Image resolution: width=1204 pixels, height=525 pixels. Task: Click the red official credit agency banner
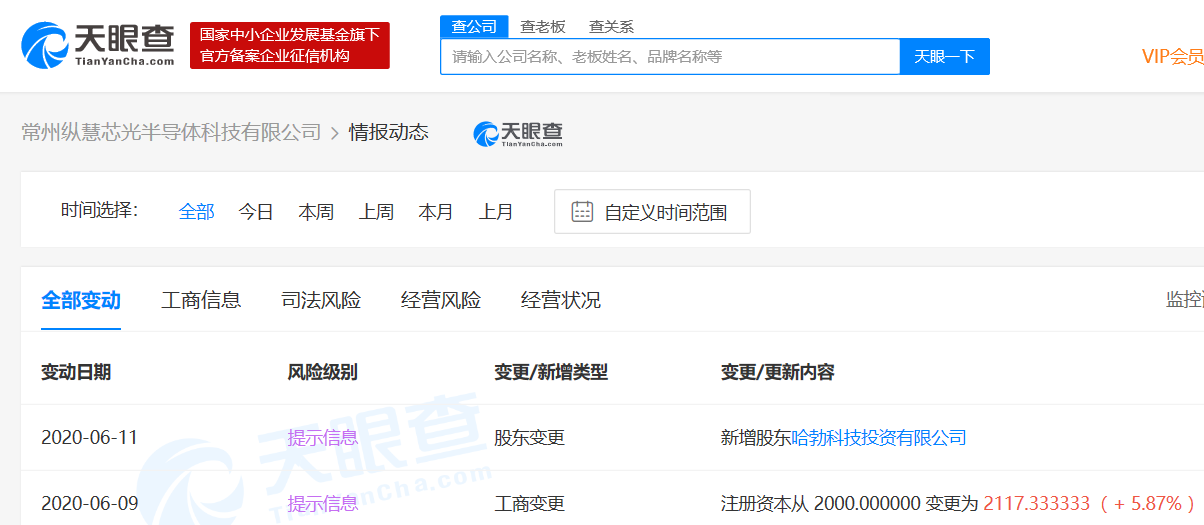click(x=290, y=46)
